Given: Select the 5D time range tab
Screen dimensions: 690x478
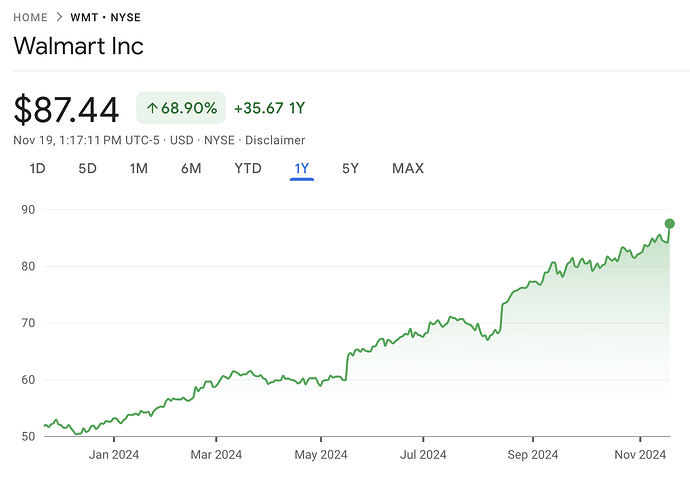Looking at the screenshot, I should point(87,169).
